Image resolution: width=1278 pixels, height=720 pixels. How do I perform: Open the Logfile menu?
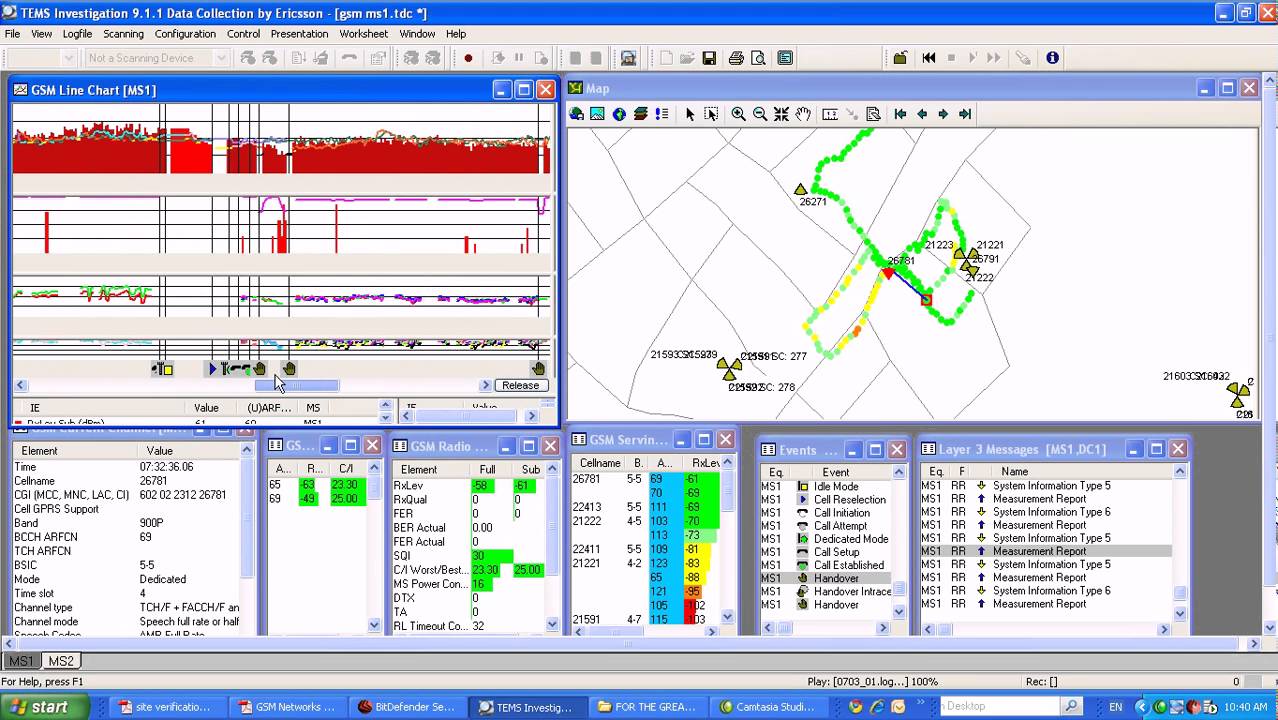point(77,33)
